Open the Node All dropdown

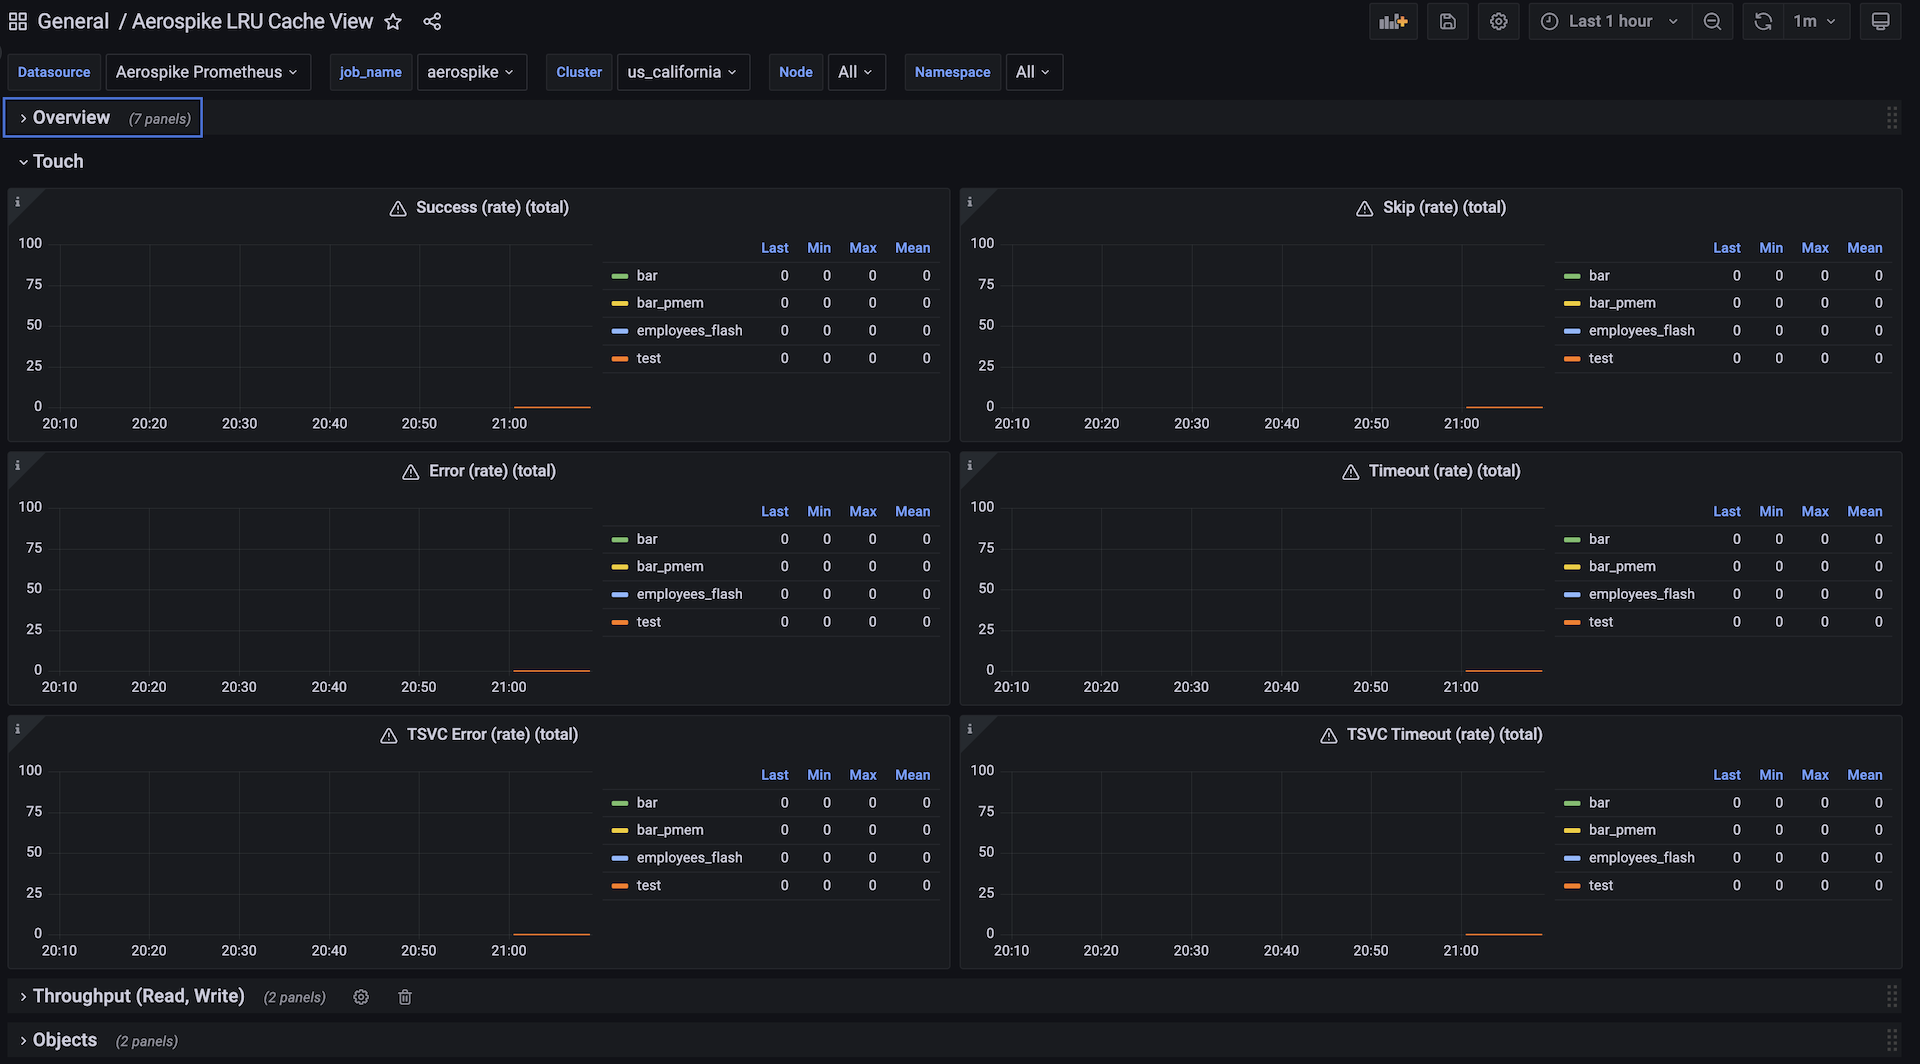click(x=856, y=72)
